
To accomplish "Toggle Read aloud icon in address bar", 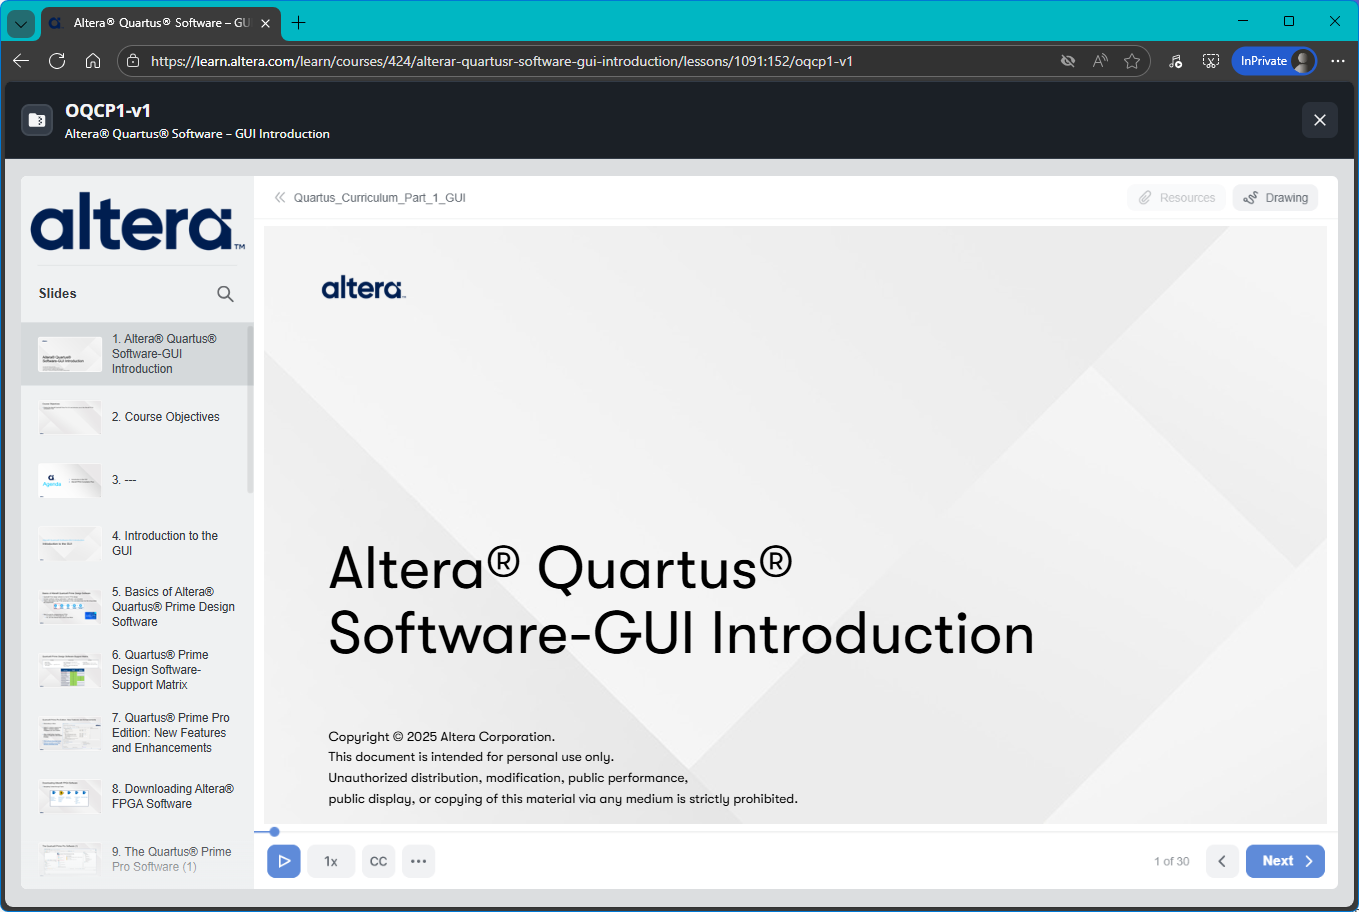I will (1100, 61).
